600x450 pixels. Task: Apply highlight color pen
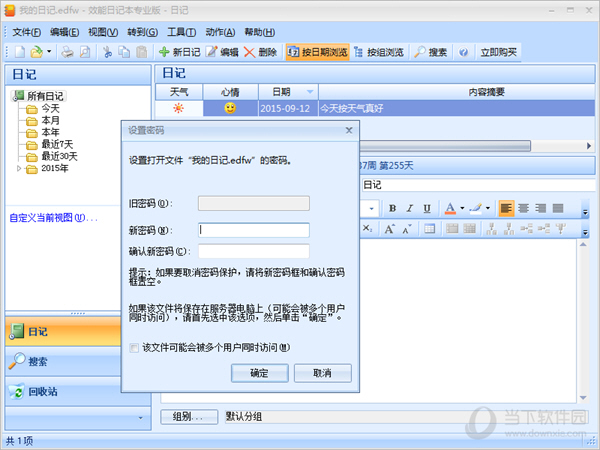476,208
